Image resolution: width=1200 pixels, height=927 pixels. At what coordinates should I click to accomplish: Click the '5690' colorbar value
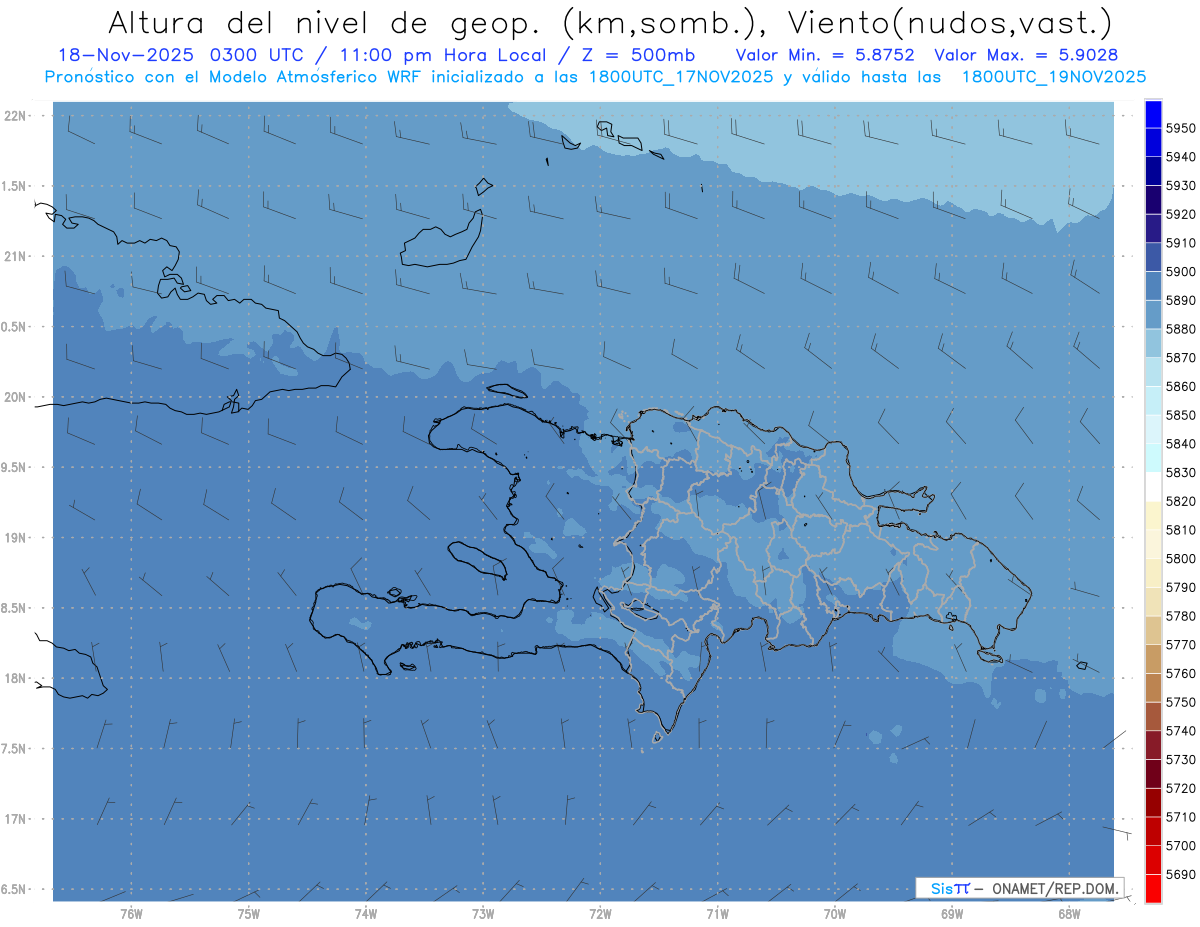tap(1182, 874)
